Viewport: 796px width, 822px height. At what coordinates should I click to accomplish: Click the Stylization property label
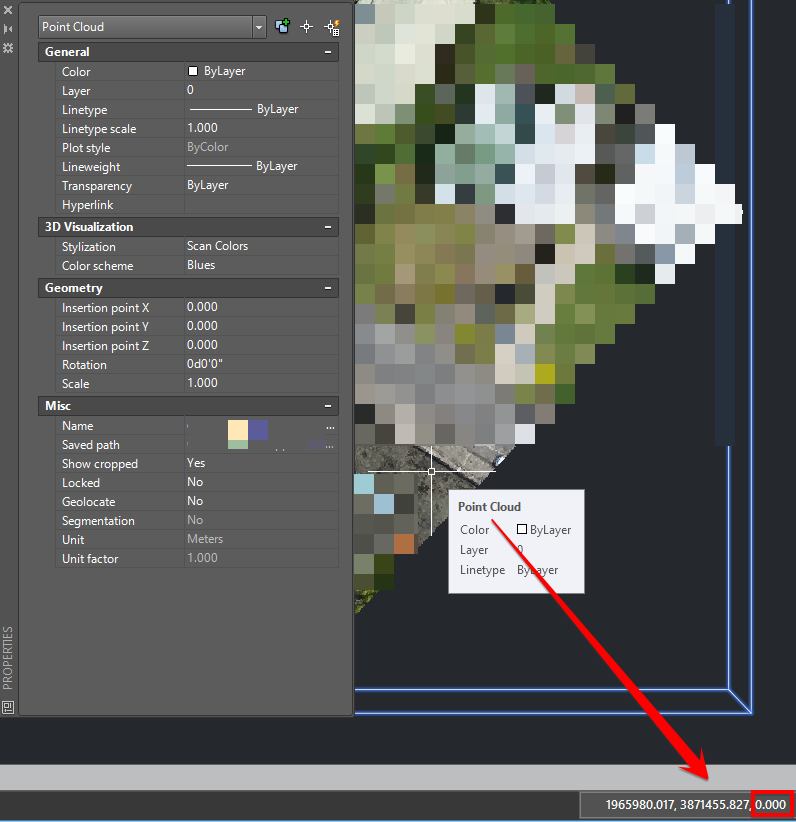89,247
